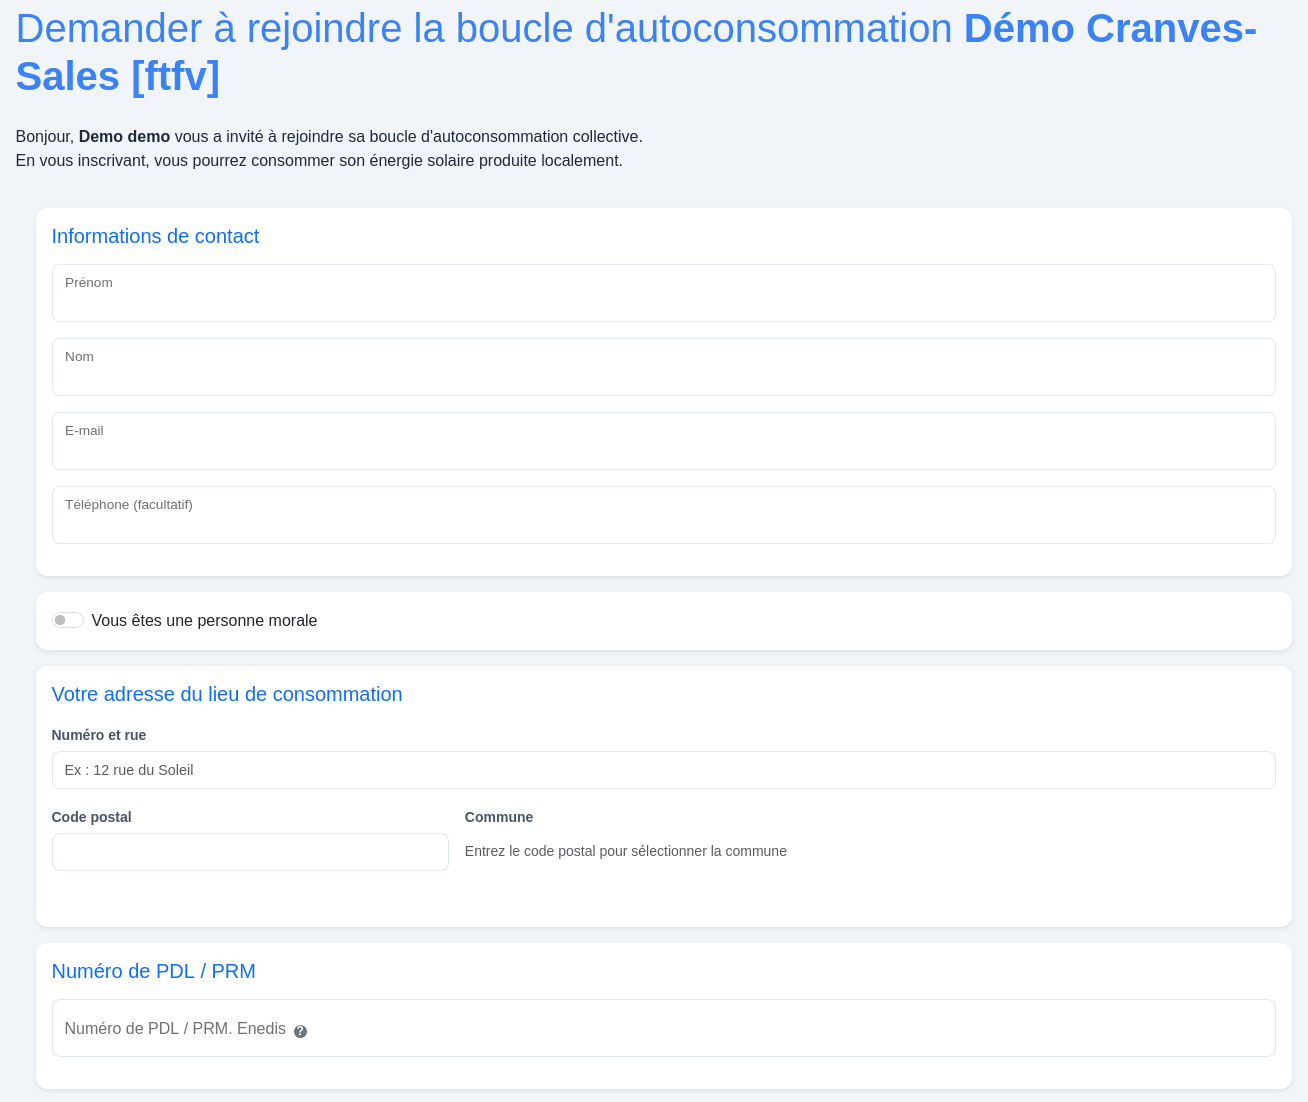Click the 'Vous êtes une personne morale' label
This screenshot has height=1102, width=1308.
[204, 620]
